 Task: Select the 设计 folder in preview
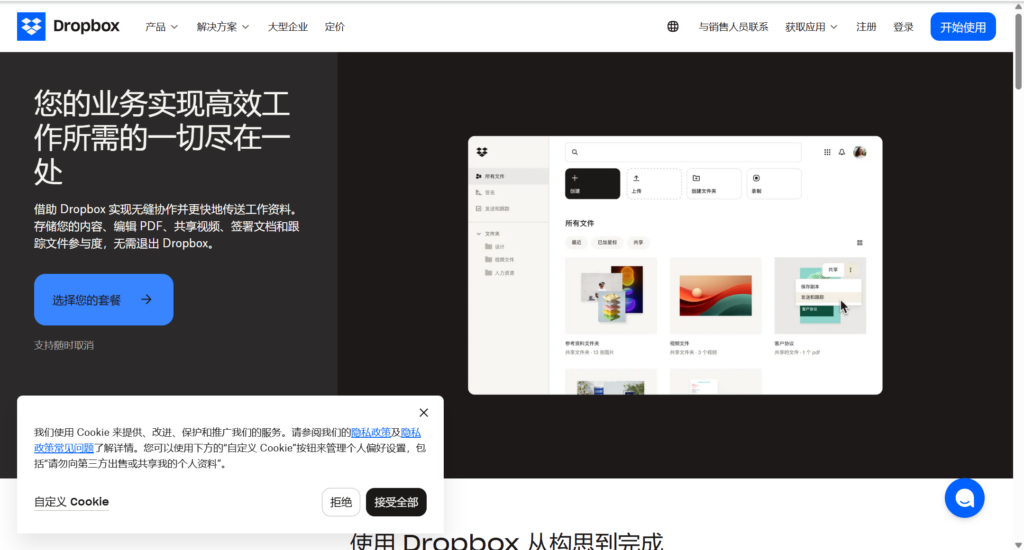(x=495, y=247)
